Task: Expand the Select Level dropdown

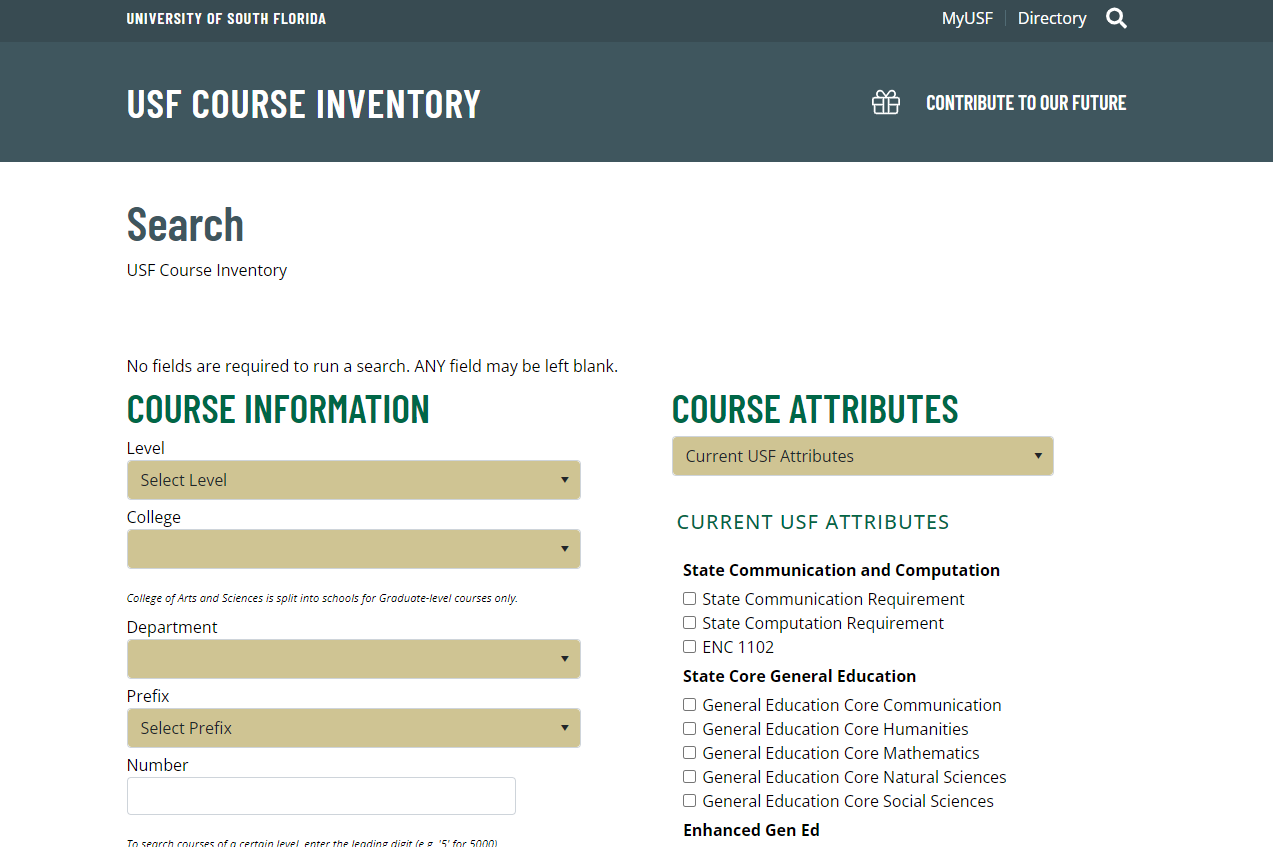Action: point(353,480)
